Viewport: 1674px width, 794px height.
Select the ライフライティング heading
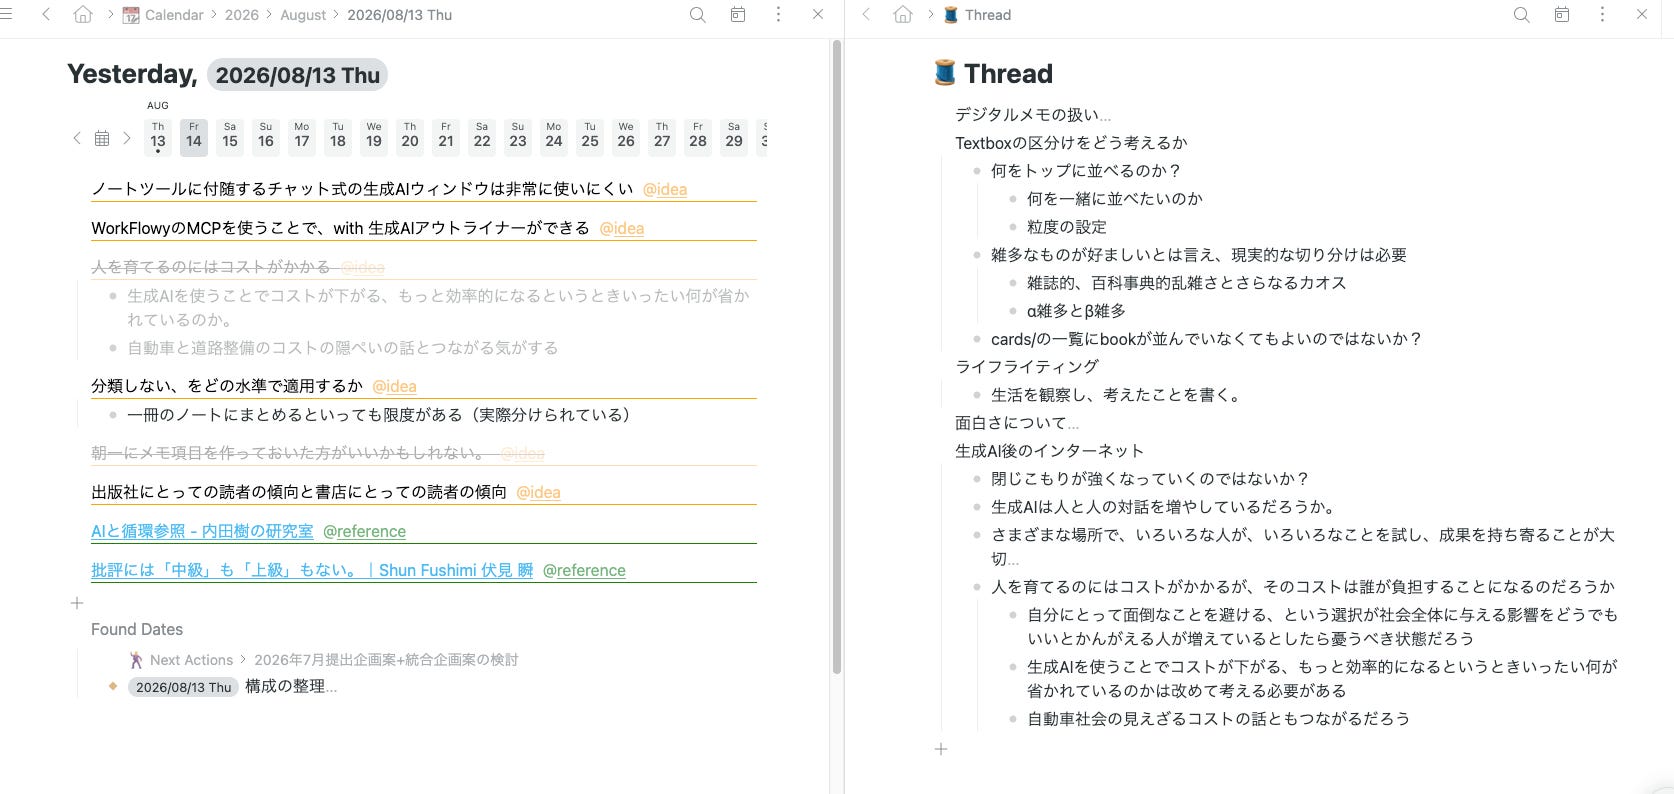1027,367
